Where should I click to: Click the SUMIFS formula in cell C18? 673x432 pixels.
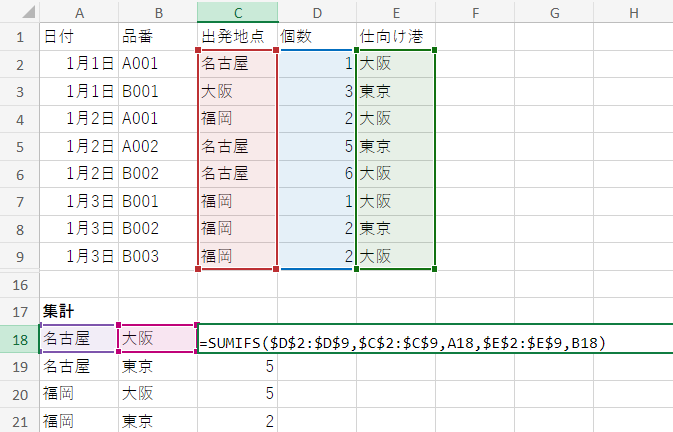[402, 343]
